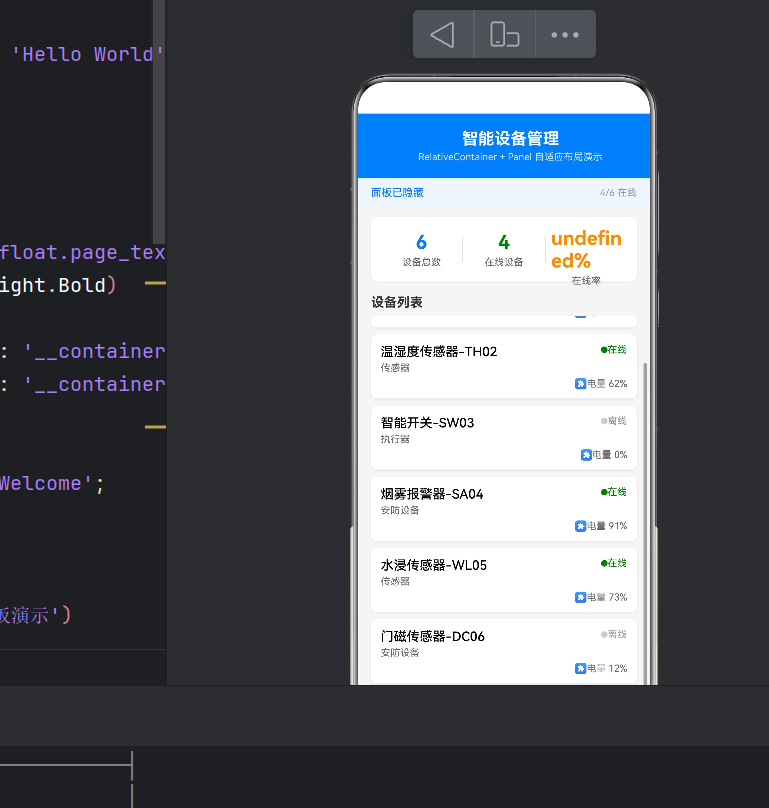Tap the undefined% online rate value
This screenshot has width=769, height=808.
tap(586, 249)
